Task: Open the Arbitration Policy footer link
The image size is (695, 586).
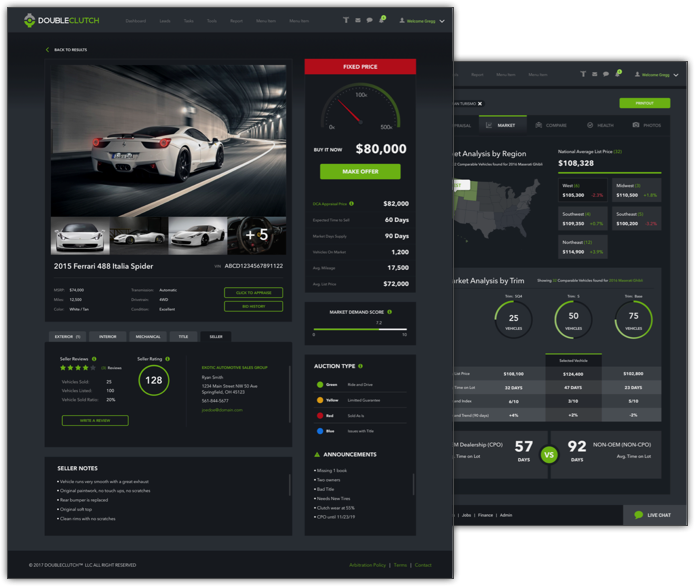Action: click(x=367, y=565)
